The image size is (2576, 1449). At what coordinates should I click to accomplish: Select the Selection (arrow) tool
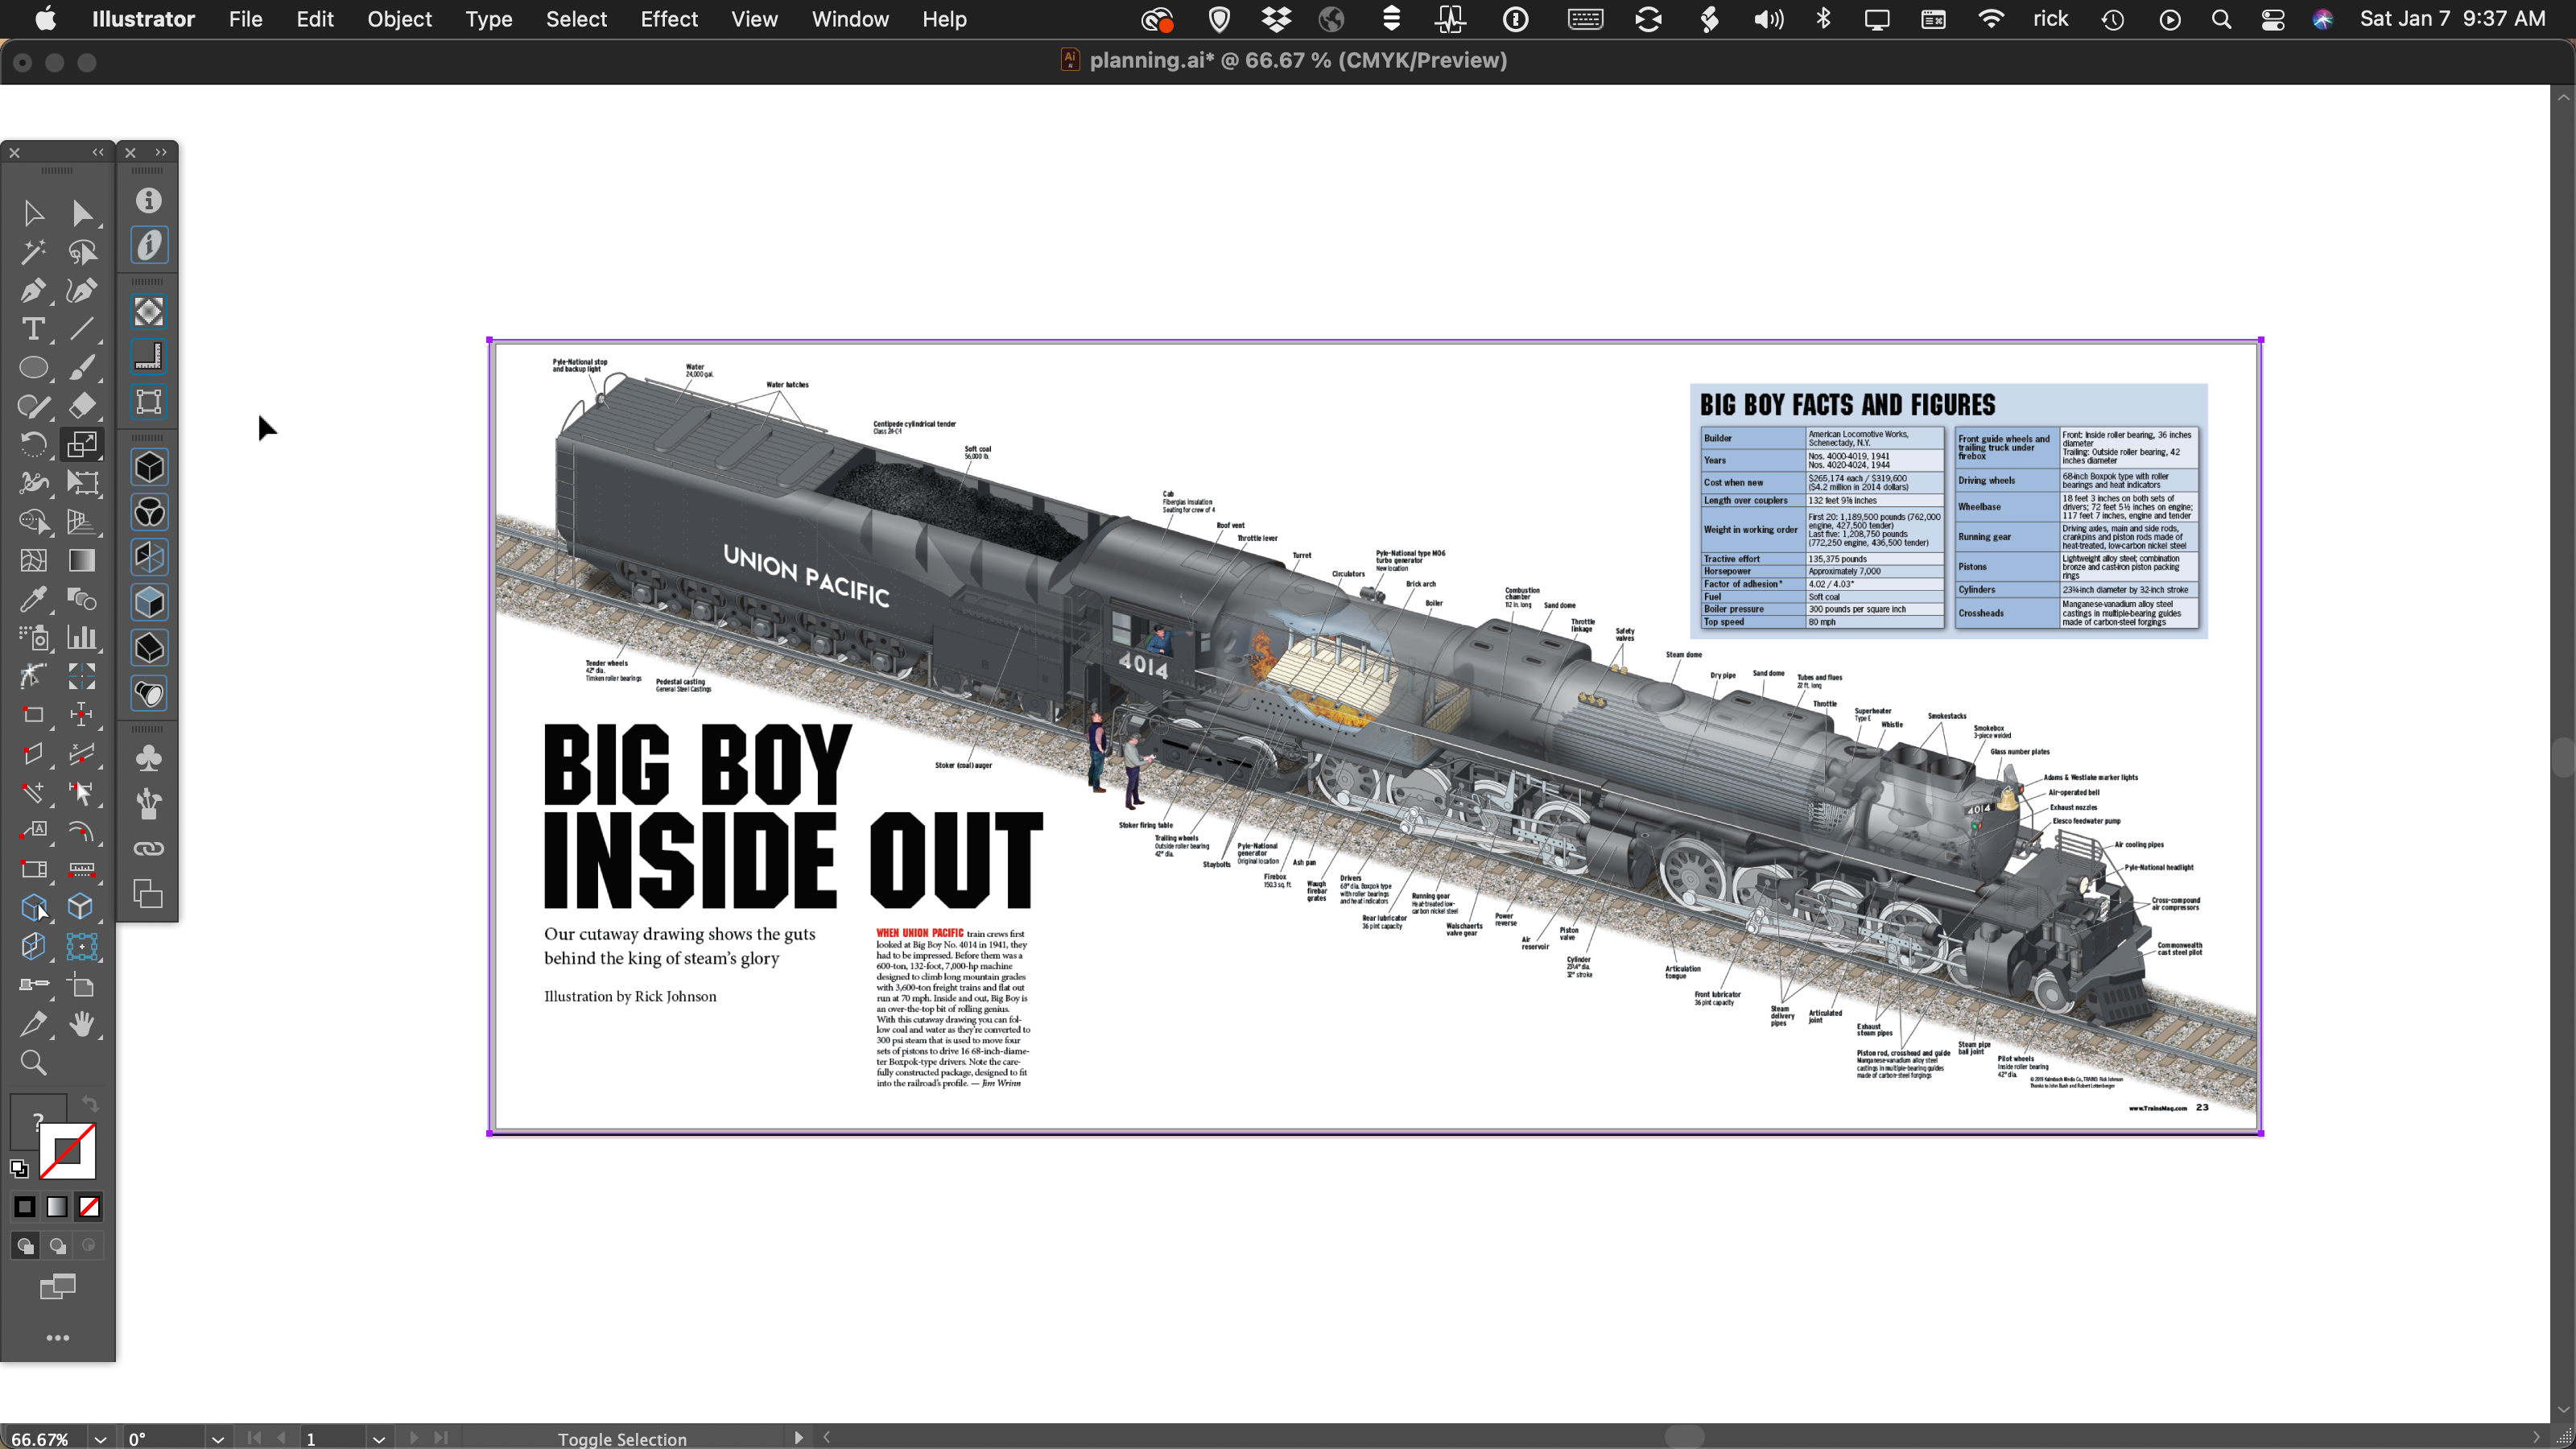point(33,213)
